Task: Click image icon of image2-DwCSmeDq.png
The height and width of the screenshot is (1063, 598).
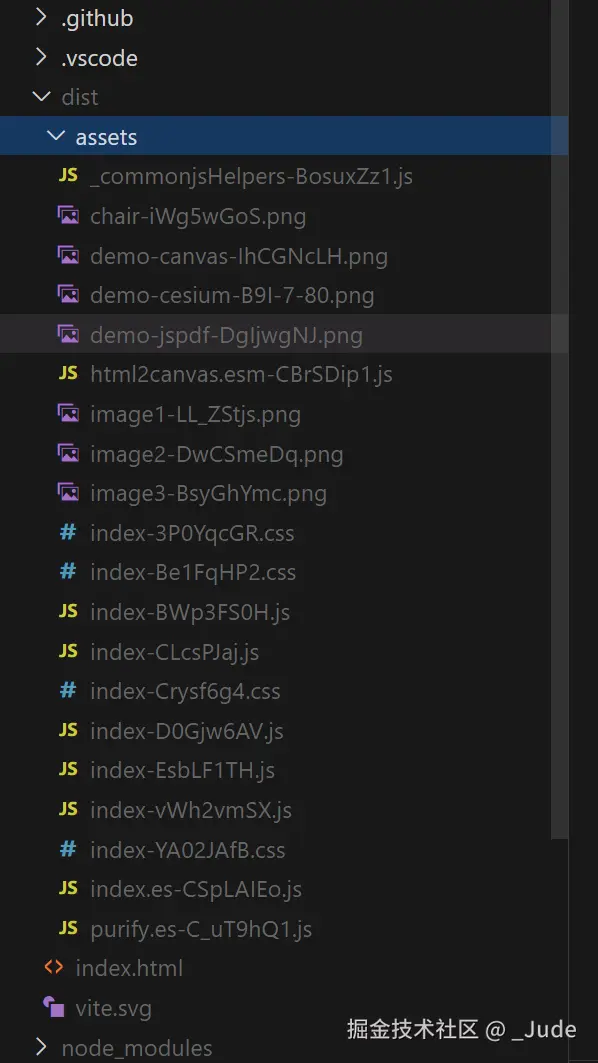Action: (x=68, y=453)
